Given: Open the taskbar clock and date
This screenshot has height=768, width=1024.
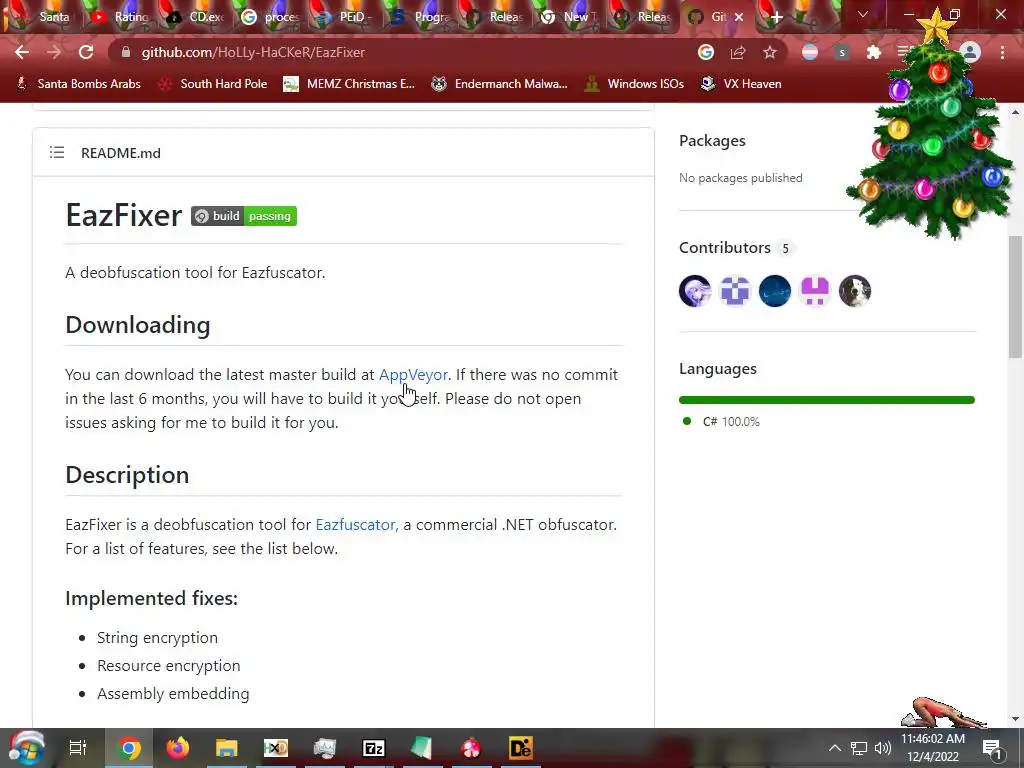Looking at the screenshot, I should (933, 748).
